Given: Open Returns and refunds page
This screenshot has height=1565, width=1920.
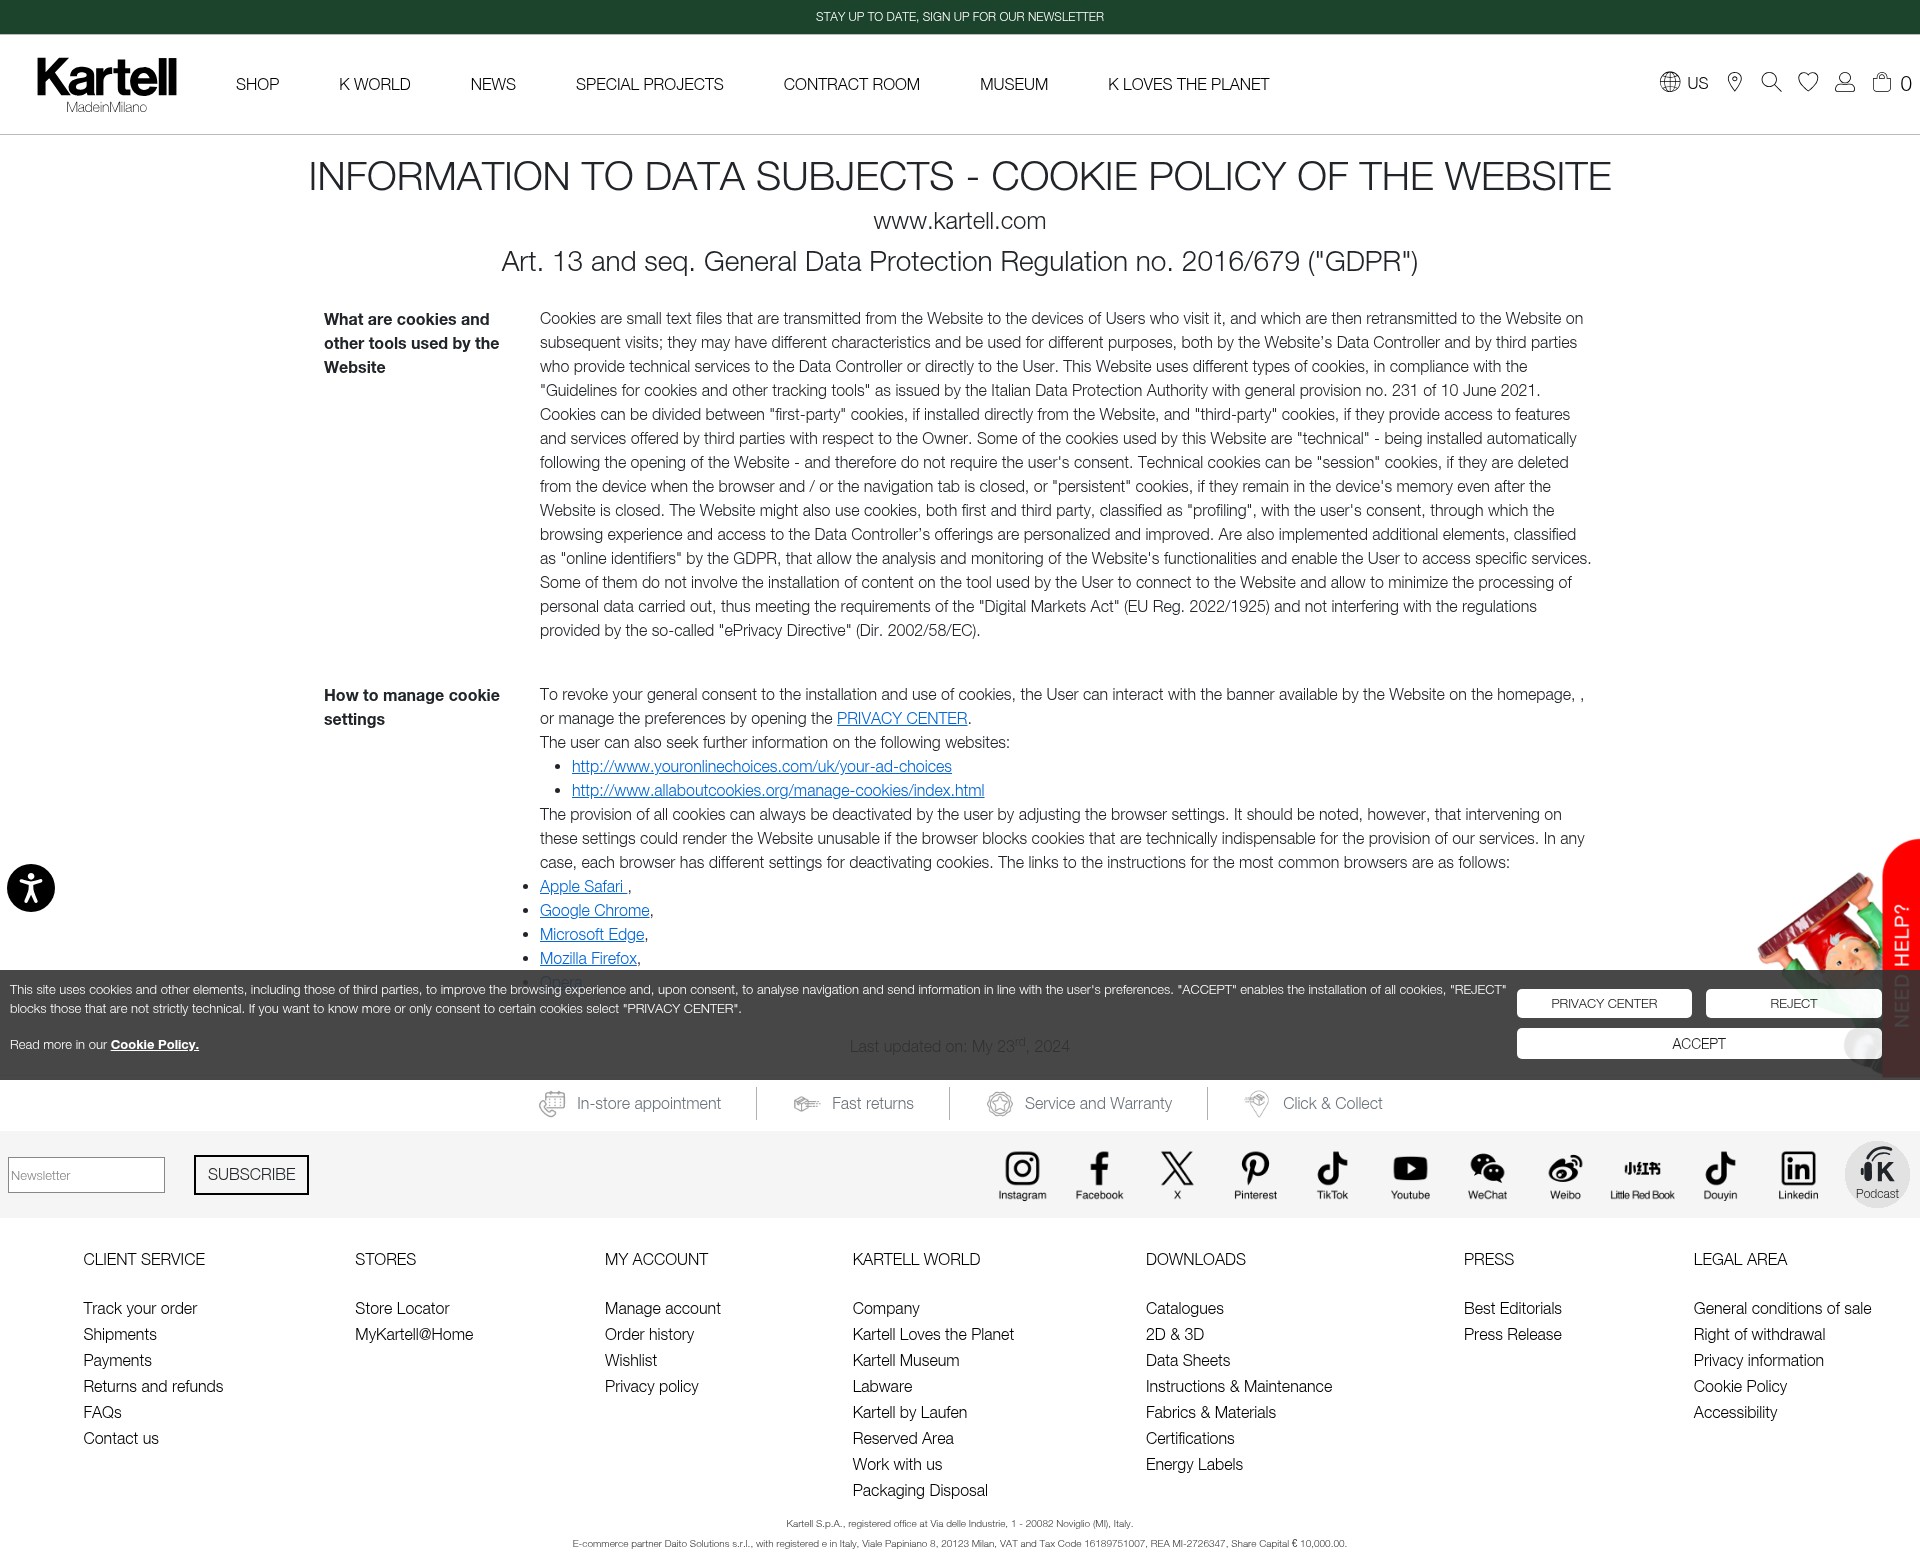Looking at the screenshot, I should [x=153, y=1387].
